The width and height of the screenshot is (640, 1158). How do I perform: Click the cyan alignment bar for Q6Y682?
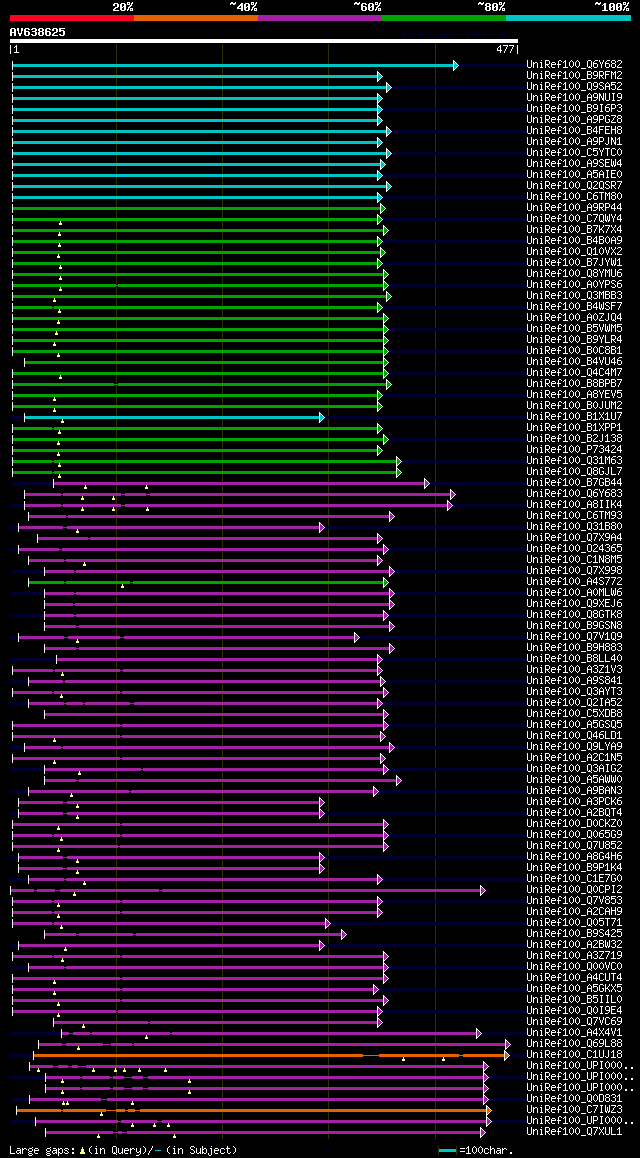coord(235,66)
